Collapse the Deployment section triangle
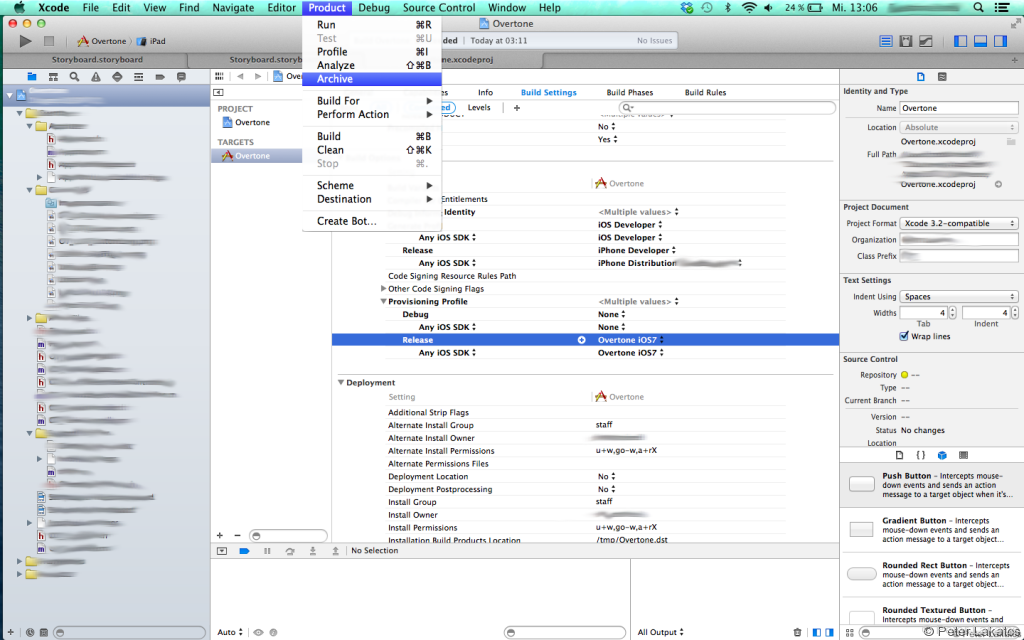The height and width of the screenshot is (640, 1024). point(341,383)
